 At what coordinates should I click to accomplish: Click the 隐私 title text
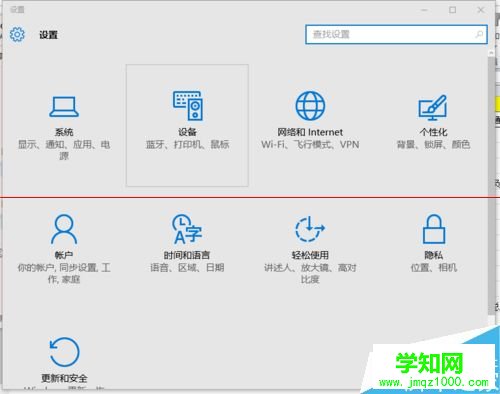pyautogui.click(x=433, y=255)
